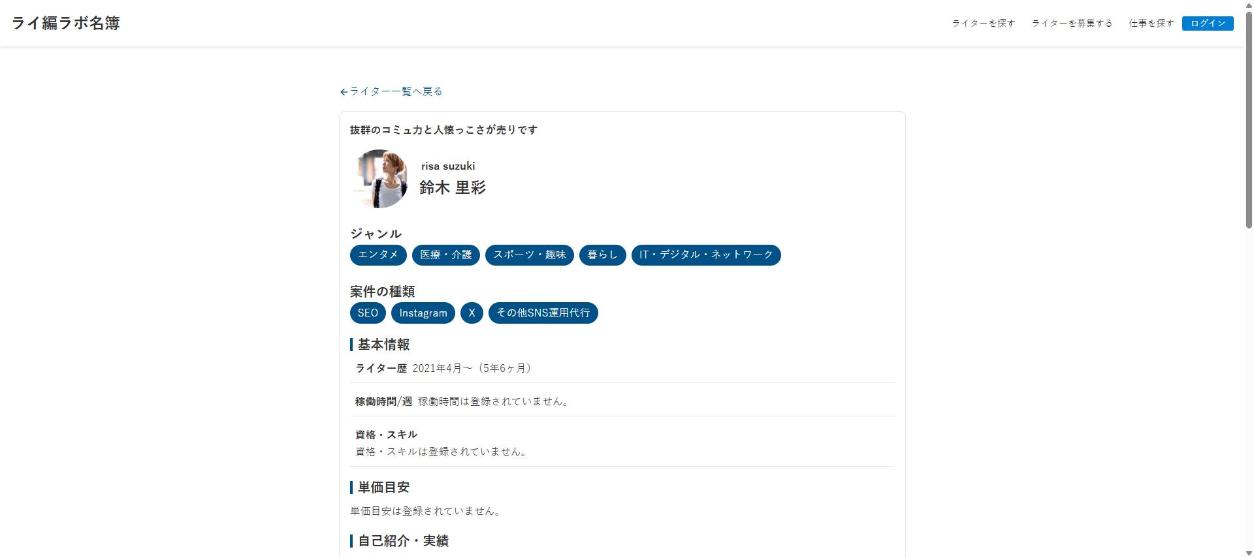The width and height of the screenshot is (1254, 558).
Task: Click the 稼働時間は登録されていません text
Action: click(494, 402)
